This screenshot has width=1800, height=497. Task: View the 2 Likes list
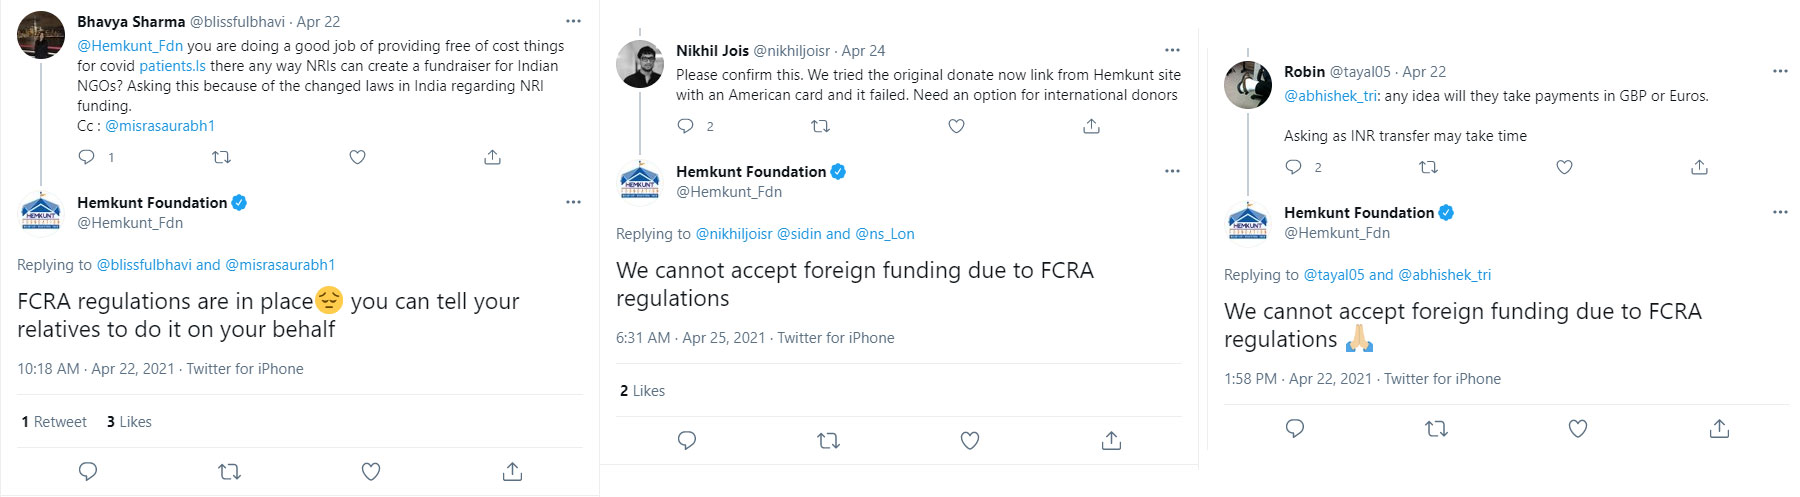click(642, 391)
